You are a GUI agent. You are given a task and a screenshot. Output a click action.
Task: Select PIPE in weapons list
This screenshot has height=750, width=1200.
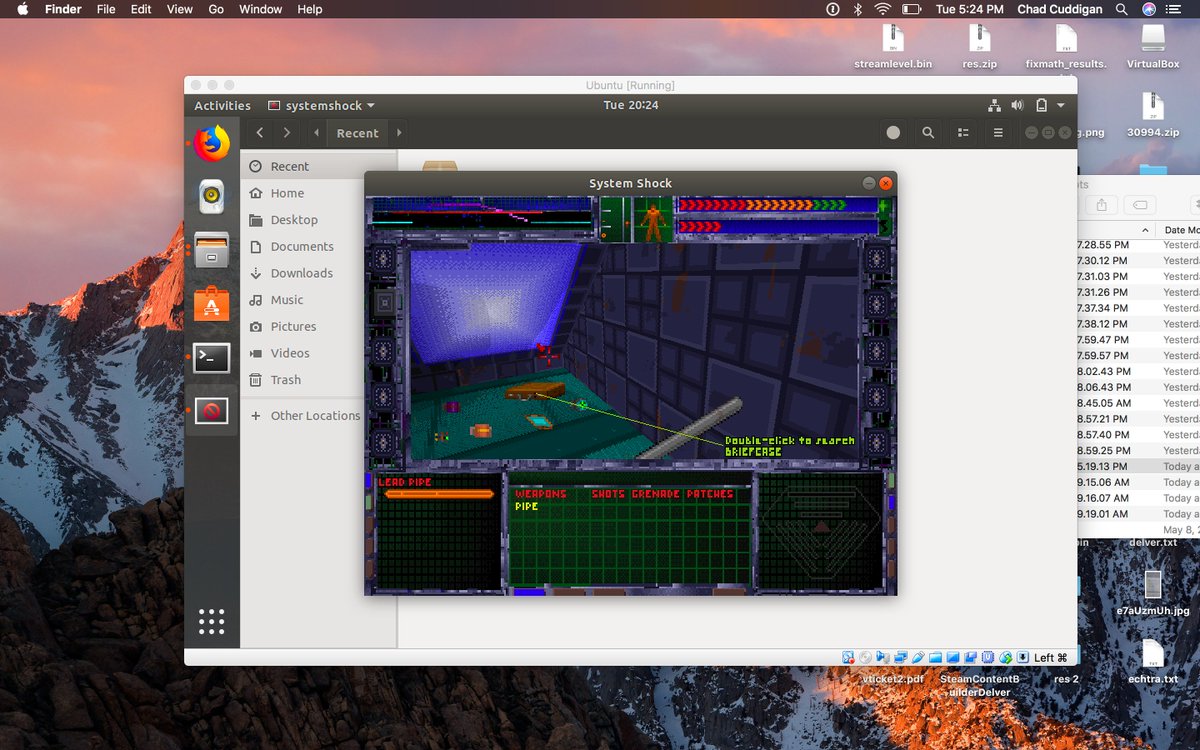[526, 507]
